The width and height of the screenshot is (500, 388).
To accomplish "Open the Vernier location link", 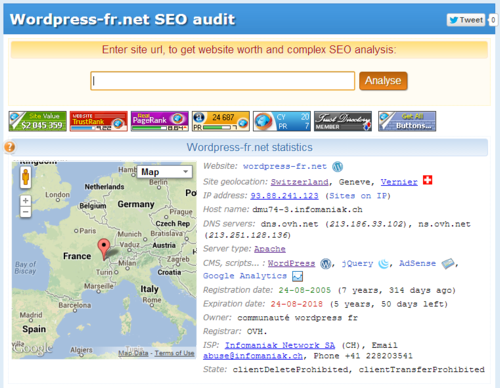I will [399, 182].
